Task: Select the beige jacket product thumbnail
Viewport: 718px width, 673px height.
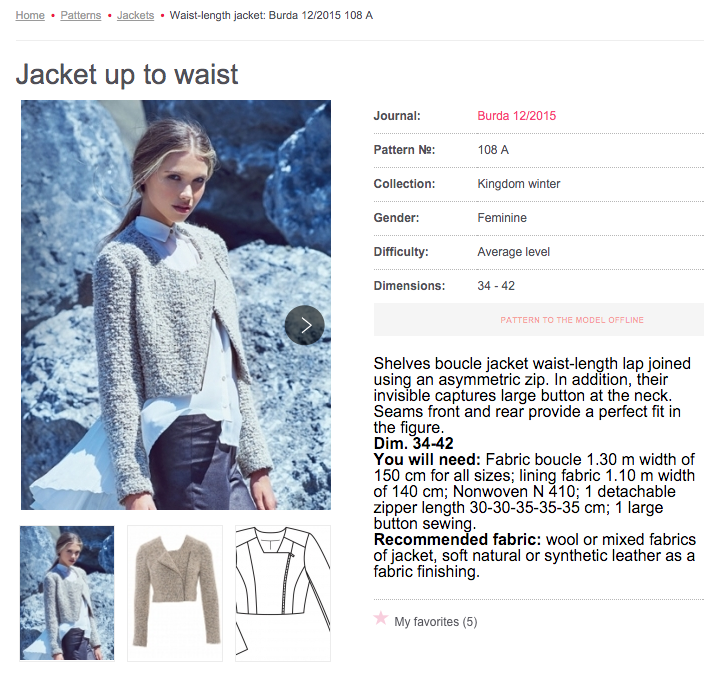Action: tap(175, 593)
